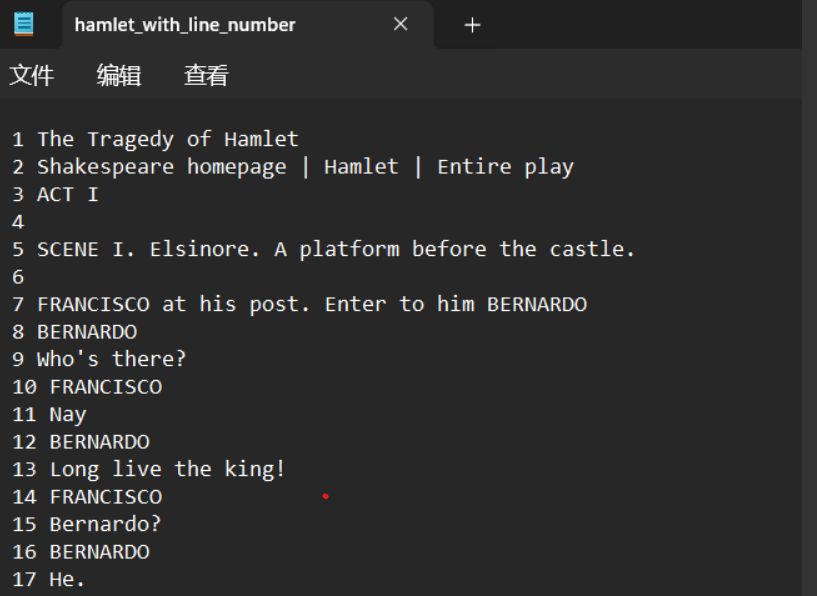Close the hamlet_with_line_number tab
This screenshot has width=817, height=596.
401,24
